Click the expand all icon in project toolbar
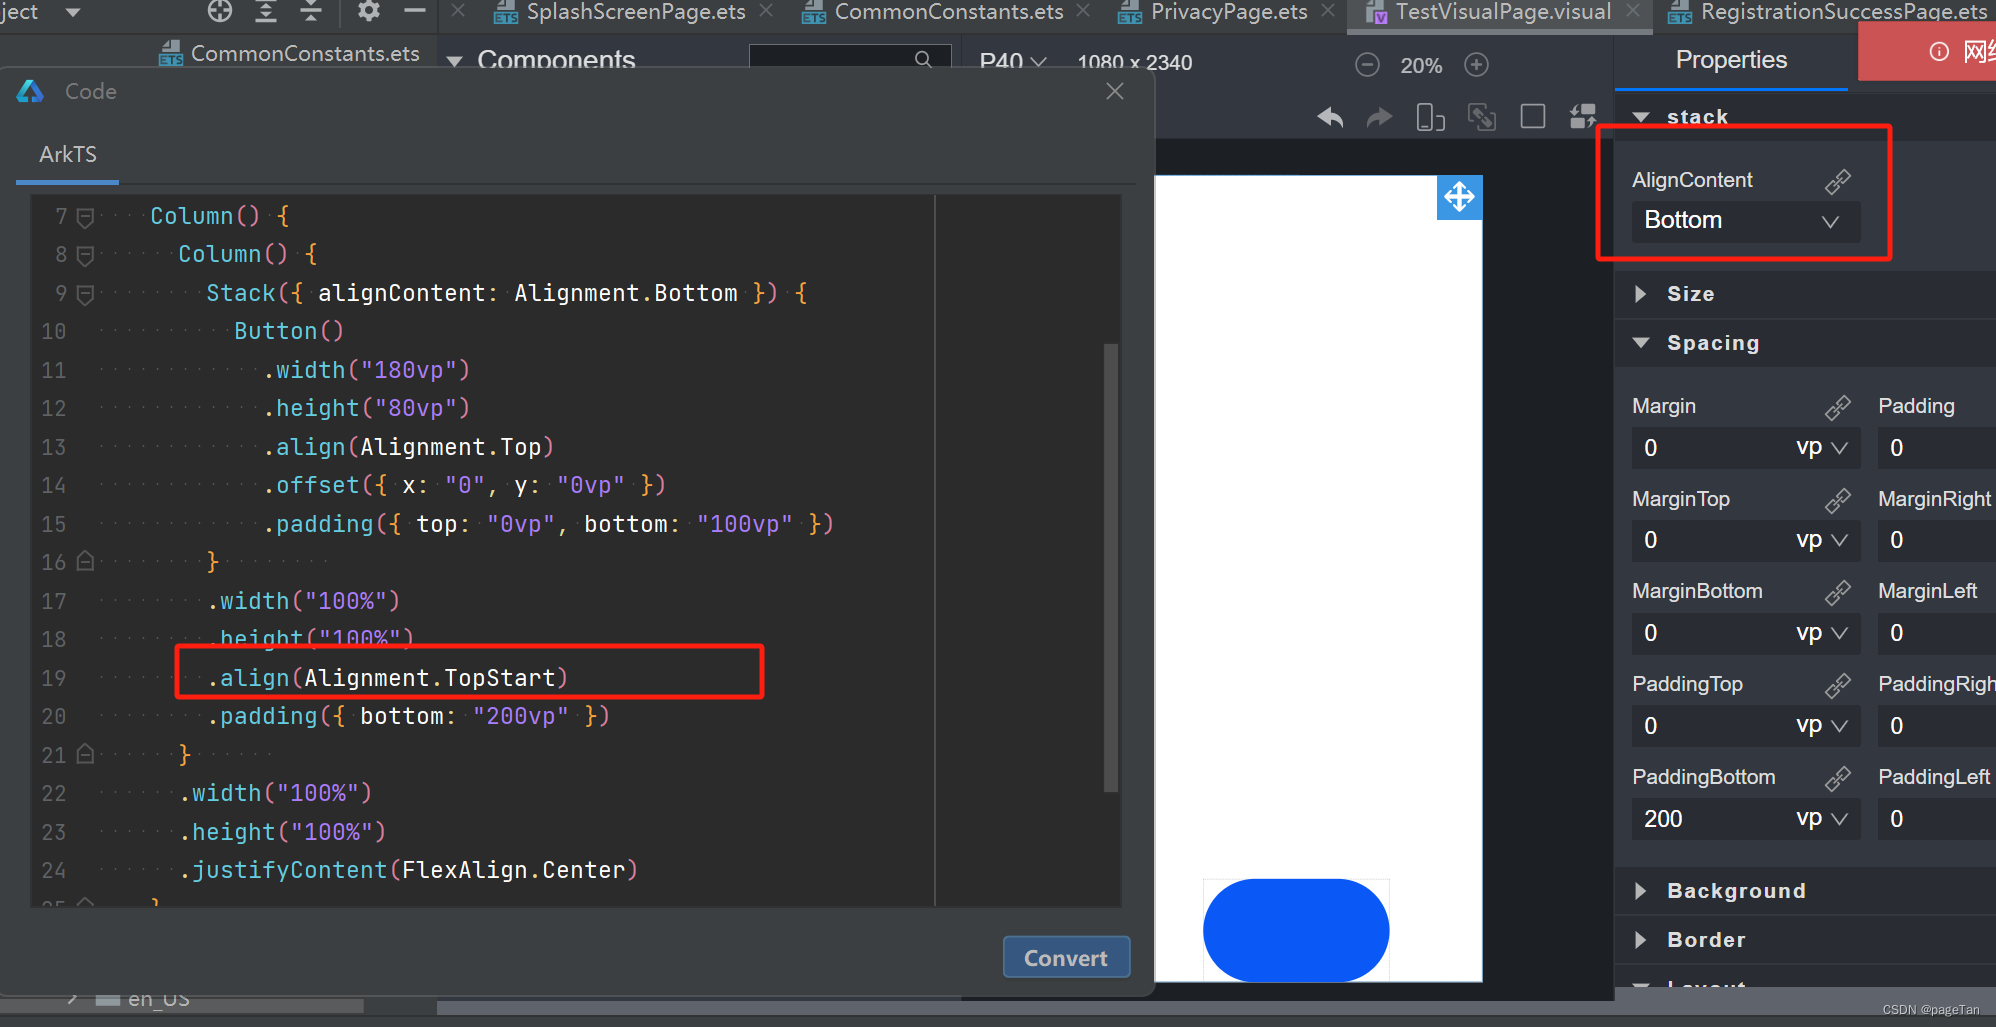This screenshot has height=1027, width=1996. [266, 11]
